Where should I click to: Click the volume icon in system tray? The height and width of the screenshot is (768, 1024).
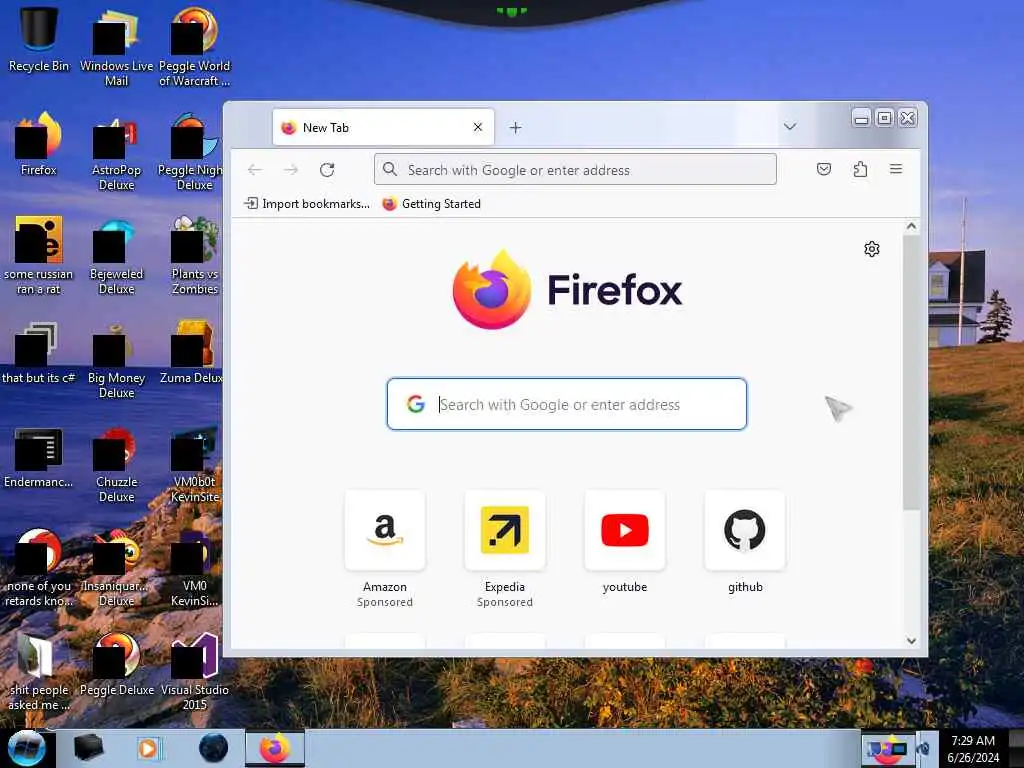(923, 748)
